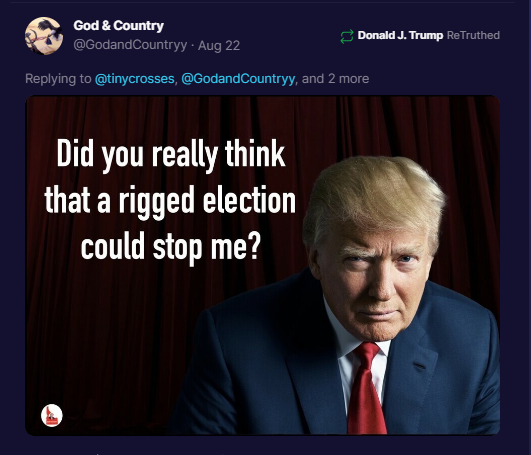Click the "that a rigged election" caption line

pos(170,201)
